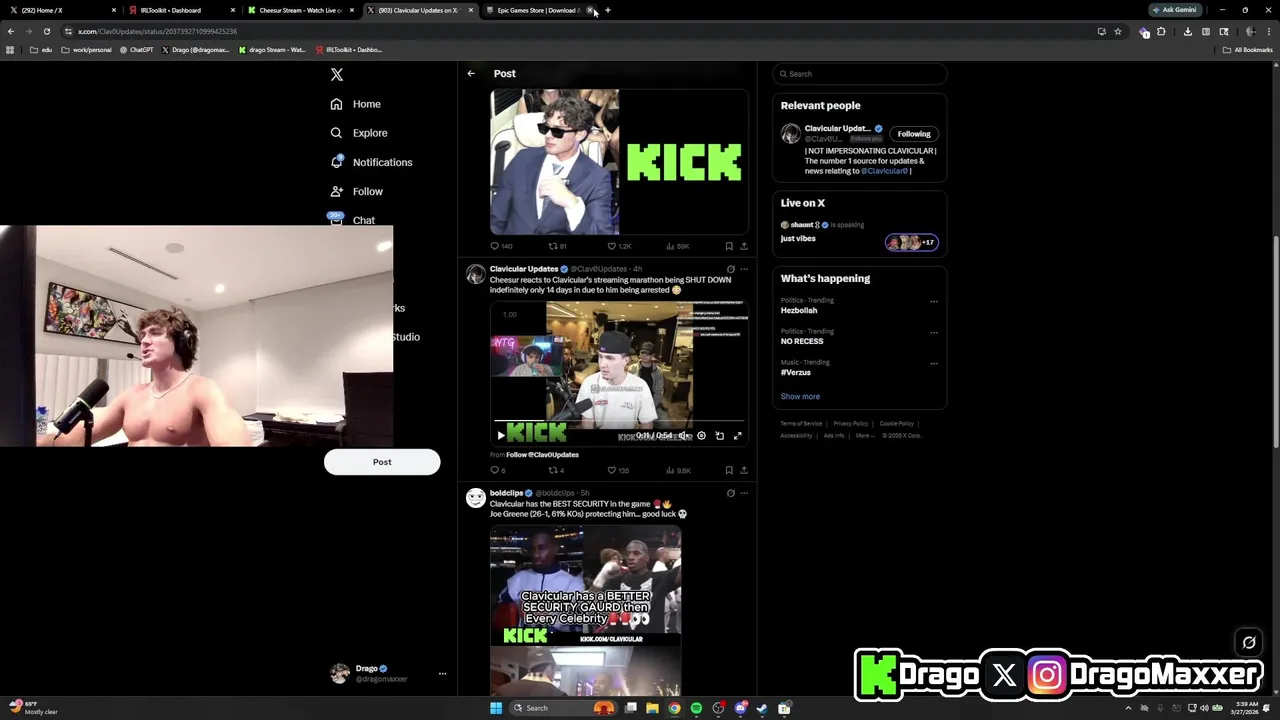
Task: Bookmark the Cheesur reacts post
Action: pyautogui.click(x=729, y=470)
